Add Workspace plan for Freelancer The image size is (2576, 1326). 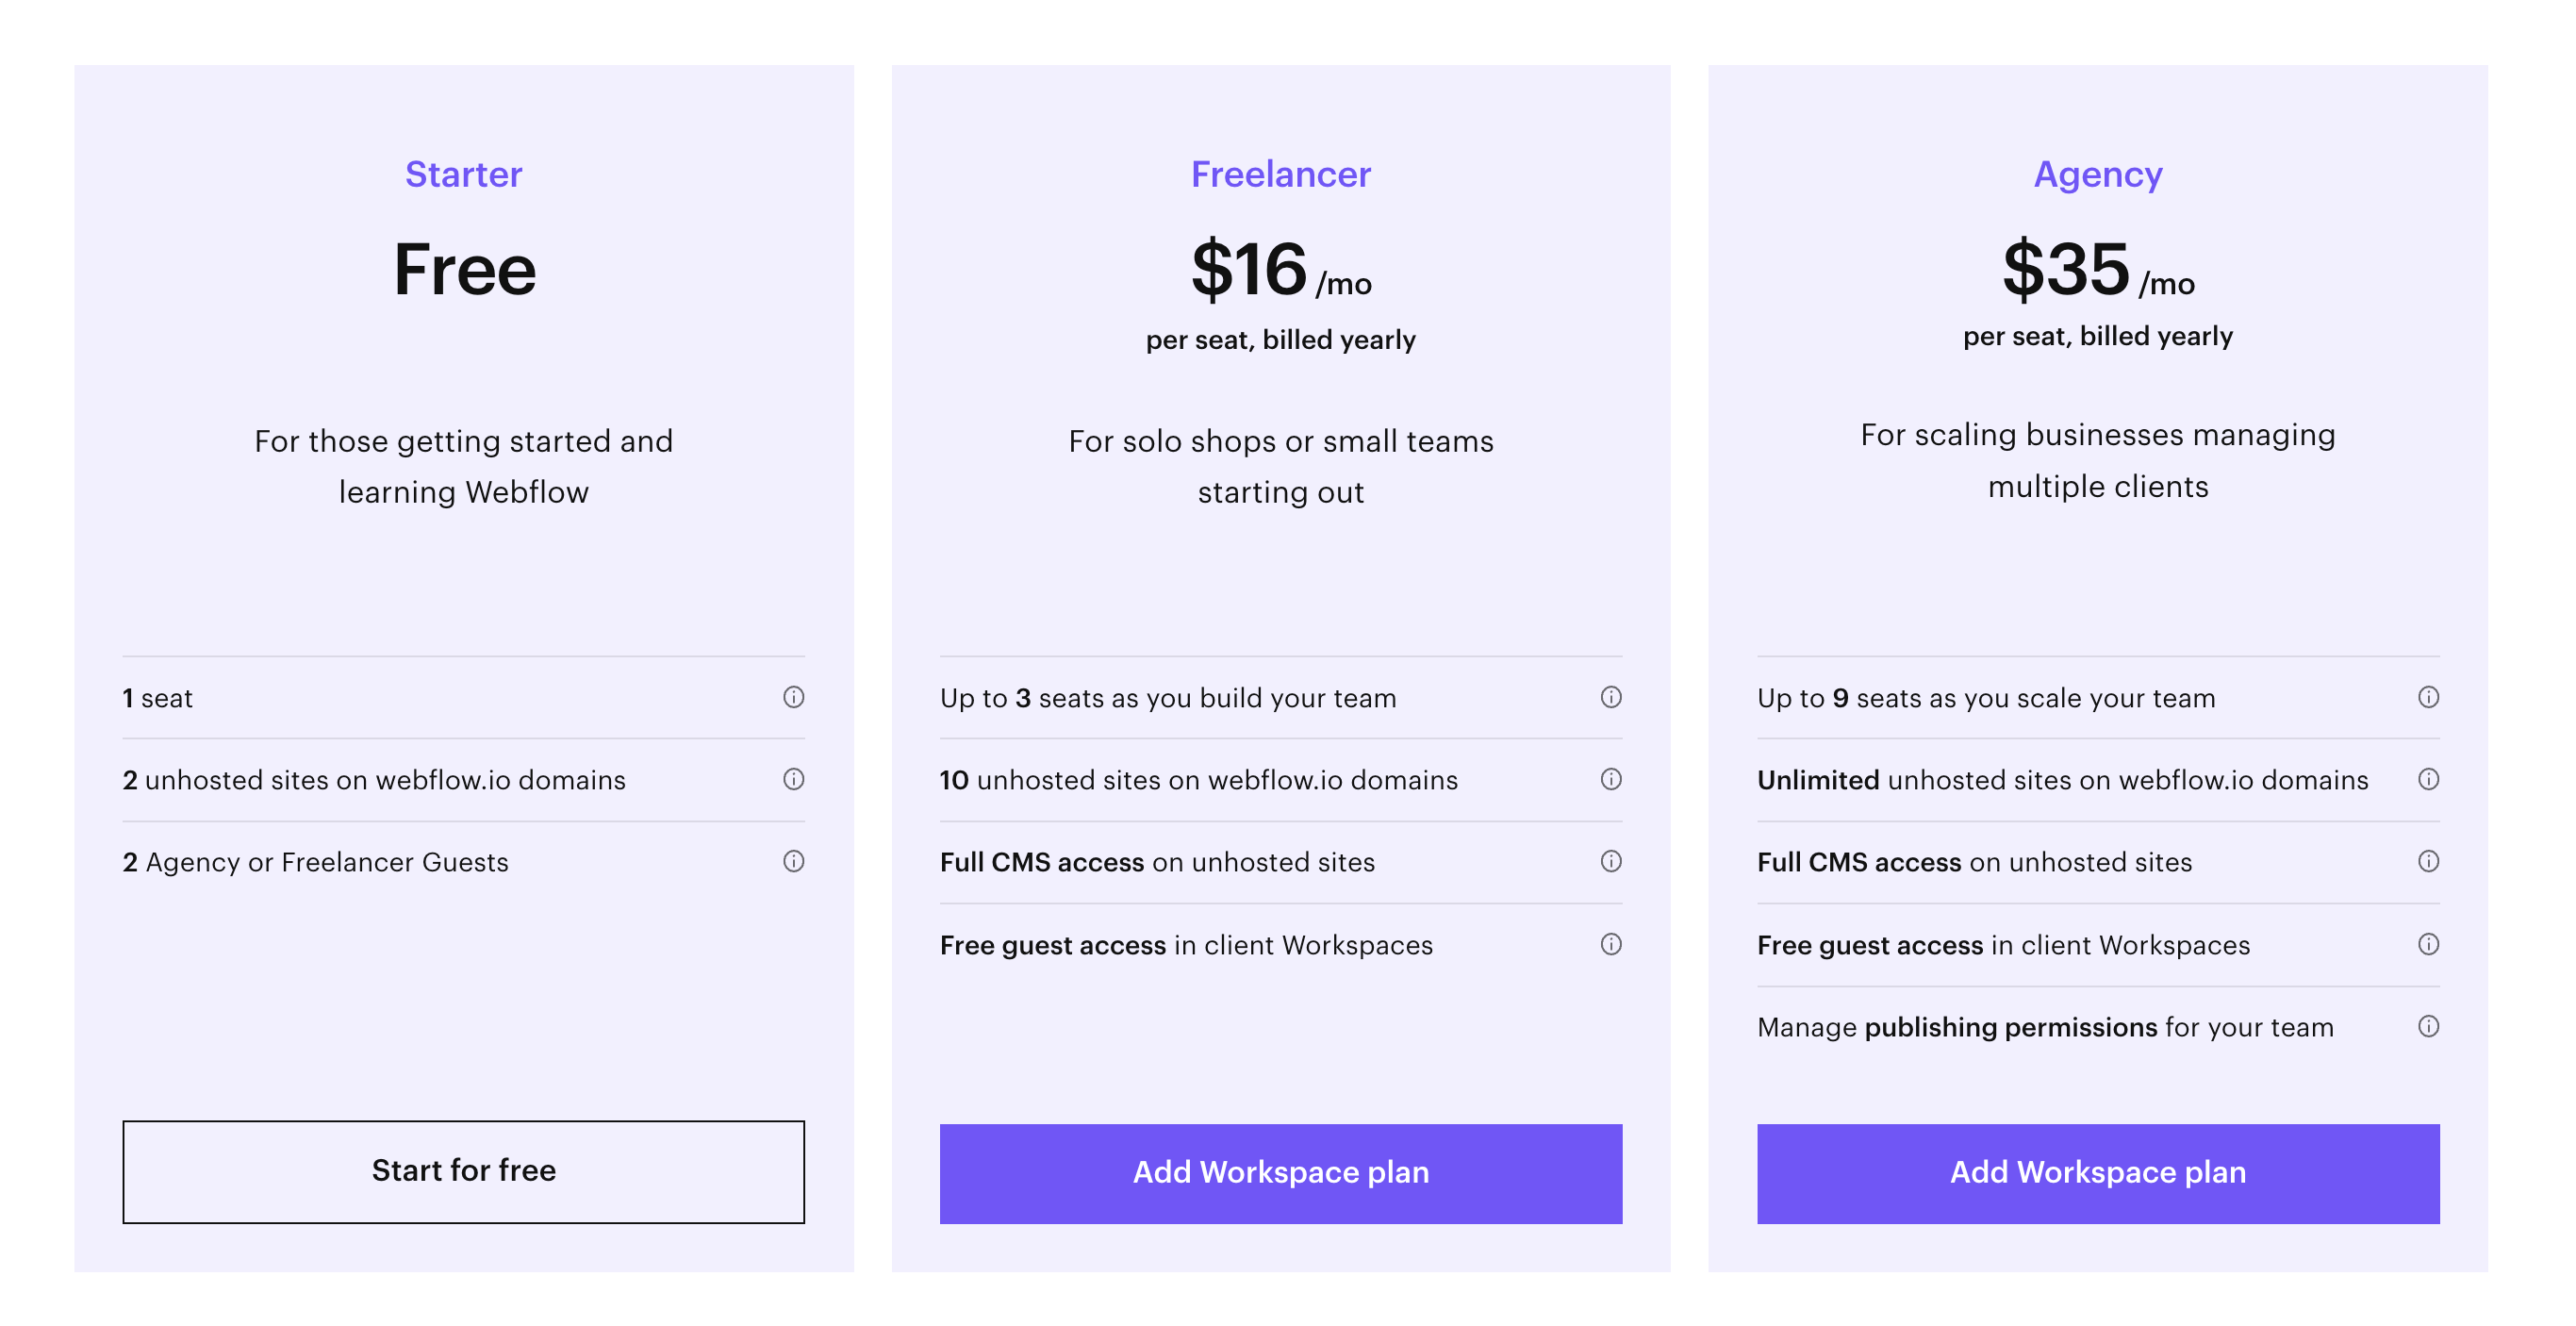(1280, 1173)
